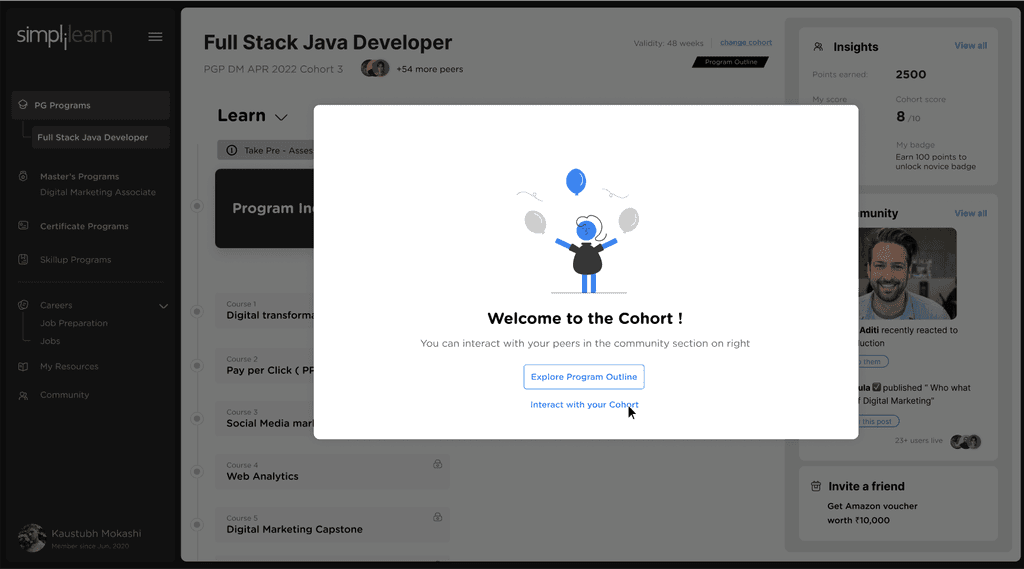
Task: Click the cohort peers avatar cluster
Action: pos(375,68)
